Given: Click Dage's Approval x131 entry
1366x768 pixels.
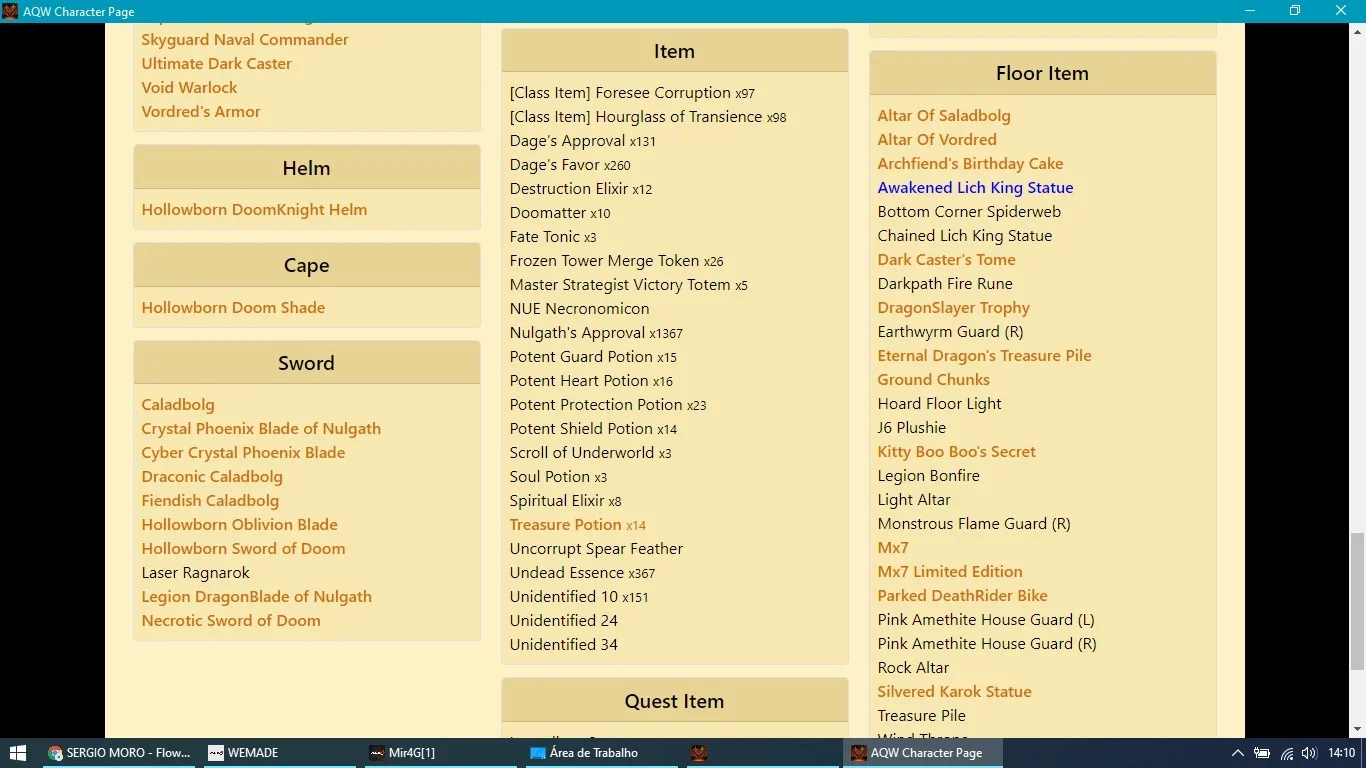Looking at the screenshot, I should pos(583,141).
